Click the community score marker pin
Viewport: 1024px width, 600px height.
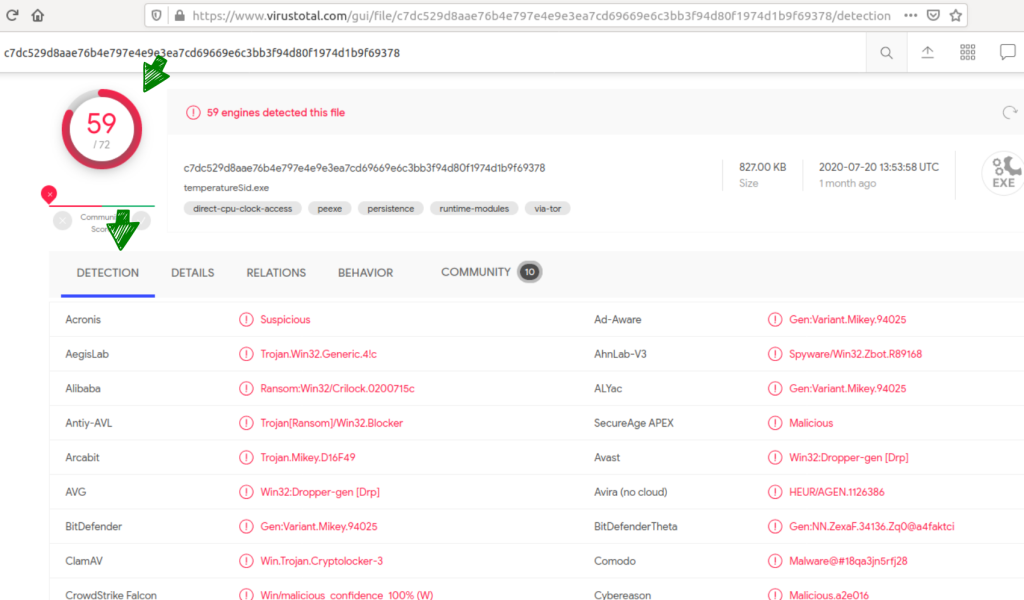[48, 194]
